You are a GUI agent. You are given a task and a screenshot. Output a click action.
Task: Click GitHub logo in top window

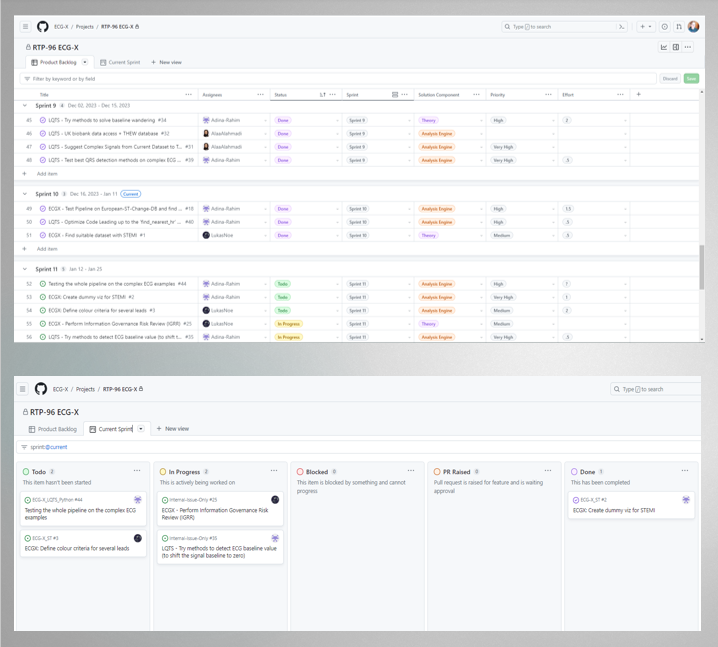[43, 27]
